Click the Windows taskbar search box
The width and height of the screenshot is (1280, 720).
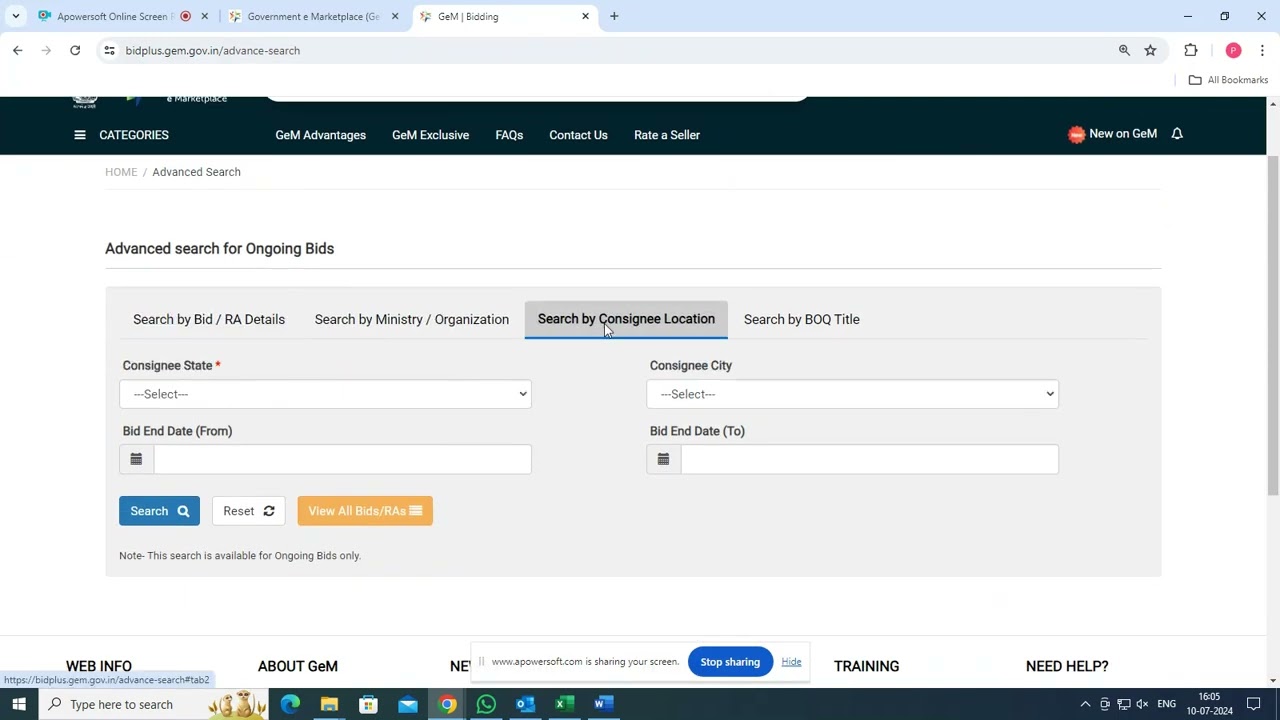(154, 704)
